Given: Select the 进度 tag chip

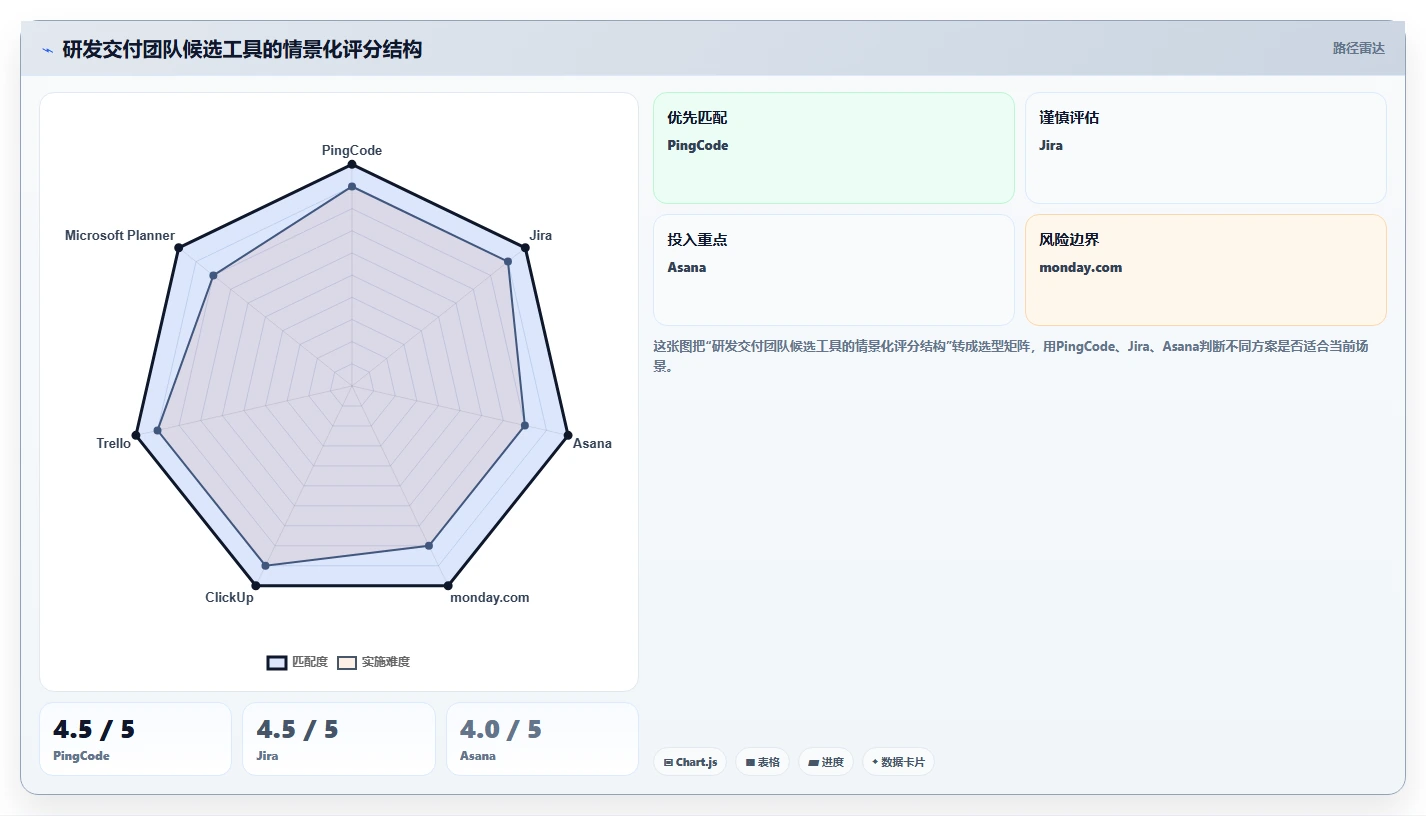Looking at the screenshot, I should pos(826,762).
